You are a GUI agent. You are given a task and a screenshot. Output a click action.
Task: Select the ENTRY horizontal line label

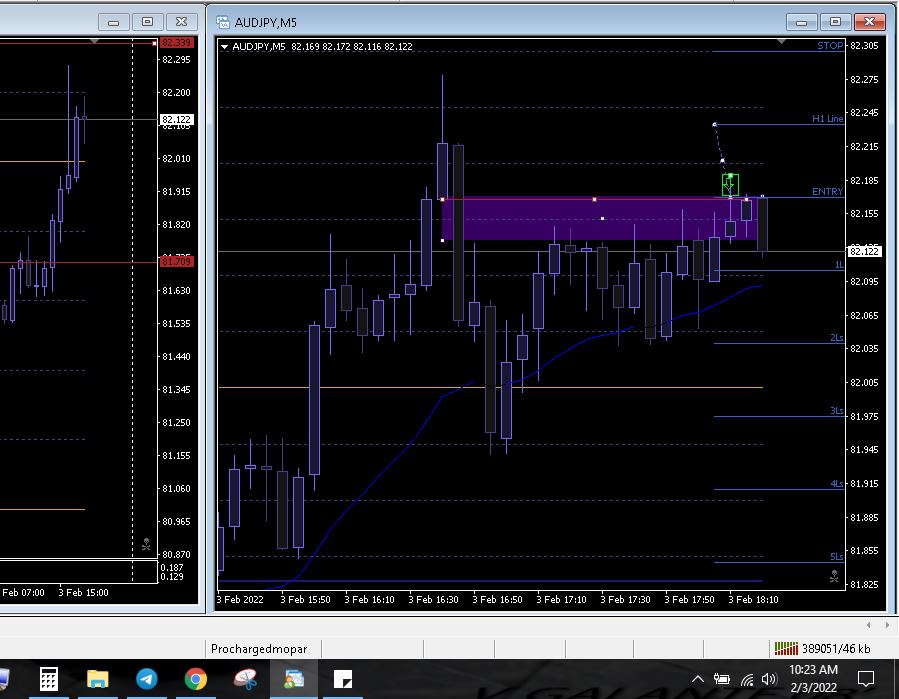coord(827,191)
